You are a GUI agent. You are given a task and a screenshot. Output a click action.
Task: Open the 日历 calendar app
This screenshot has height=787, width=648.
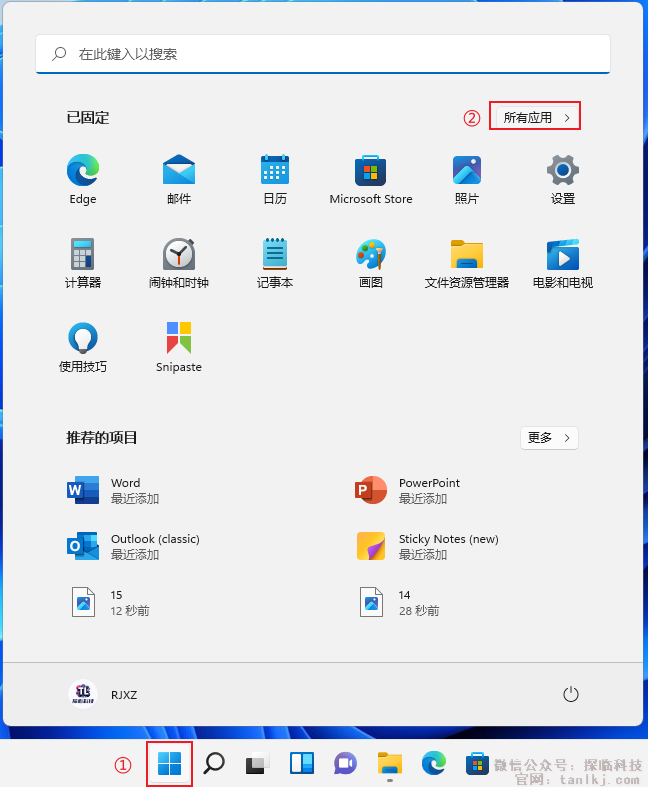click(x=275, y=179)
